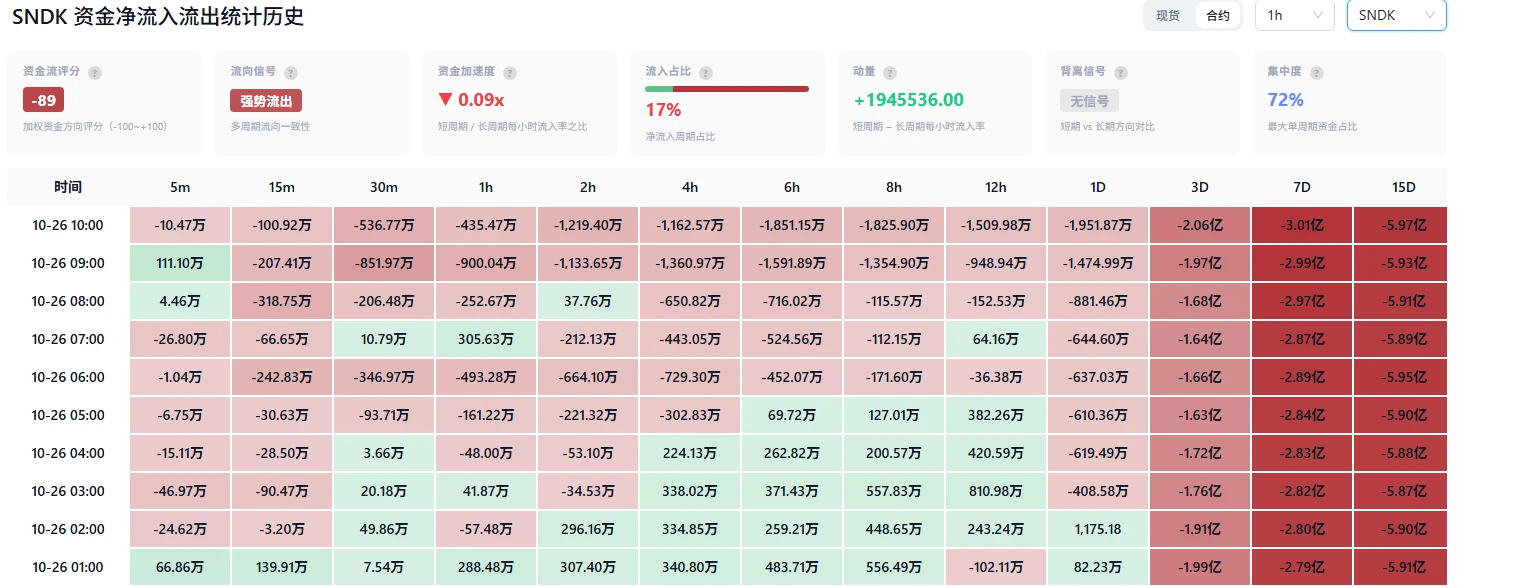Click the 15m column header
This screenshot has width=1530, height=587.
(282, 187)
